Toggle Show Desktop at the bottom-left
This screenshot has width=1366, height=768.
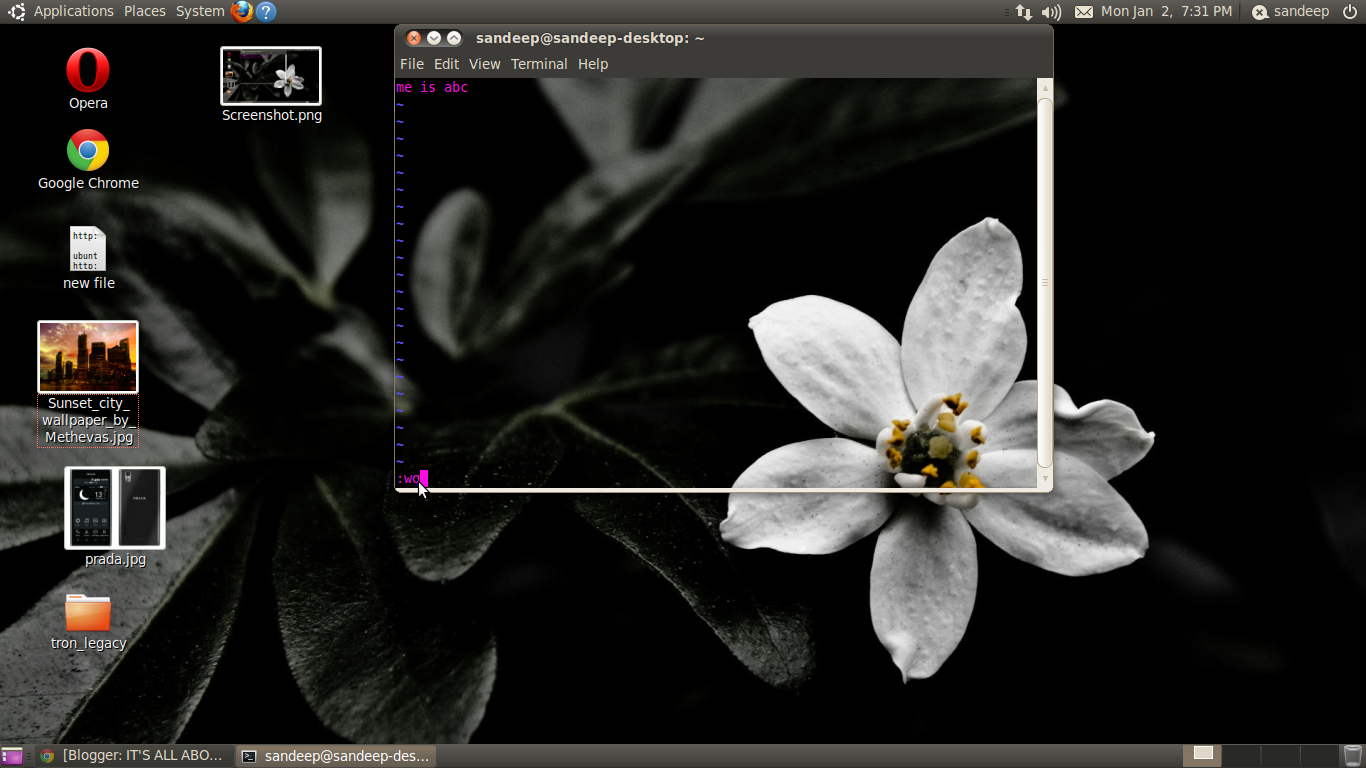coord(10,755)
